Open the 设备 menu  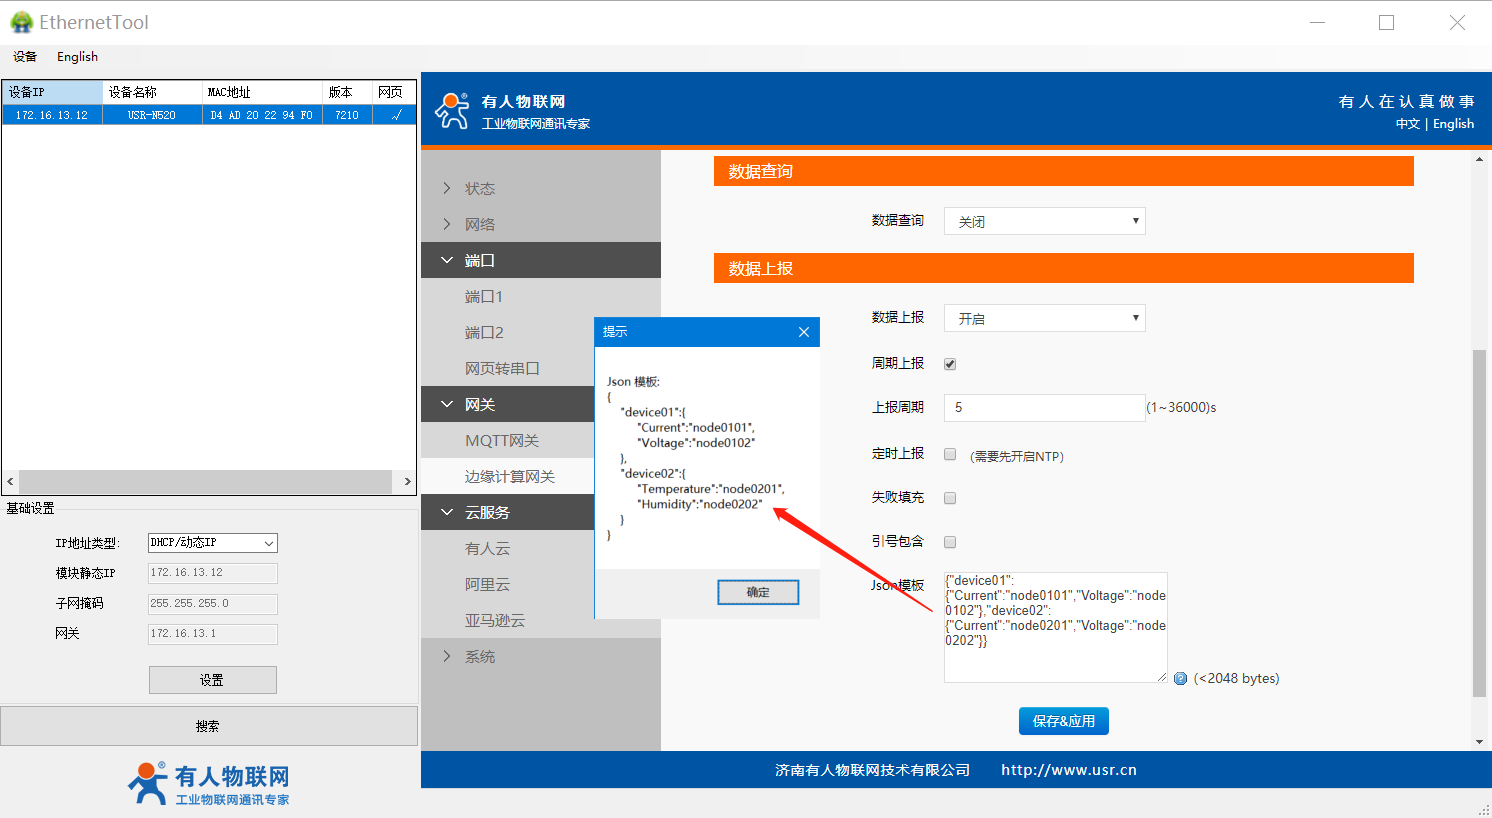(25, 57)
